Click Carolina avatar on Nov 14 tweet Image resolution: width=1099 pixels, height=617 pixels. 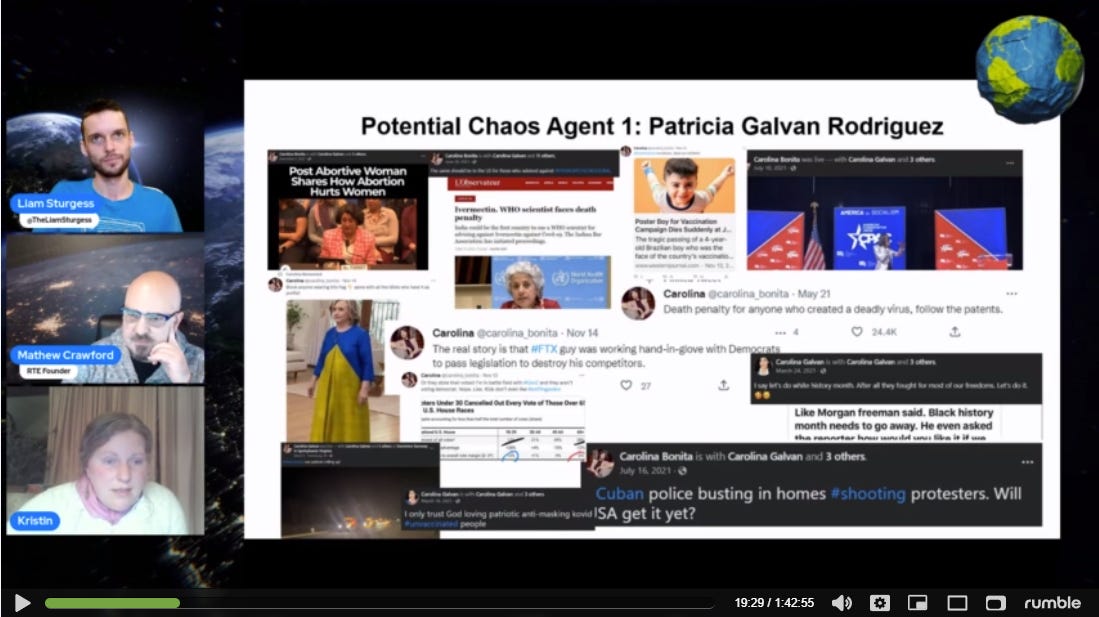coord(407,344)
